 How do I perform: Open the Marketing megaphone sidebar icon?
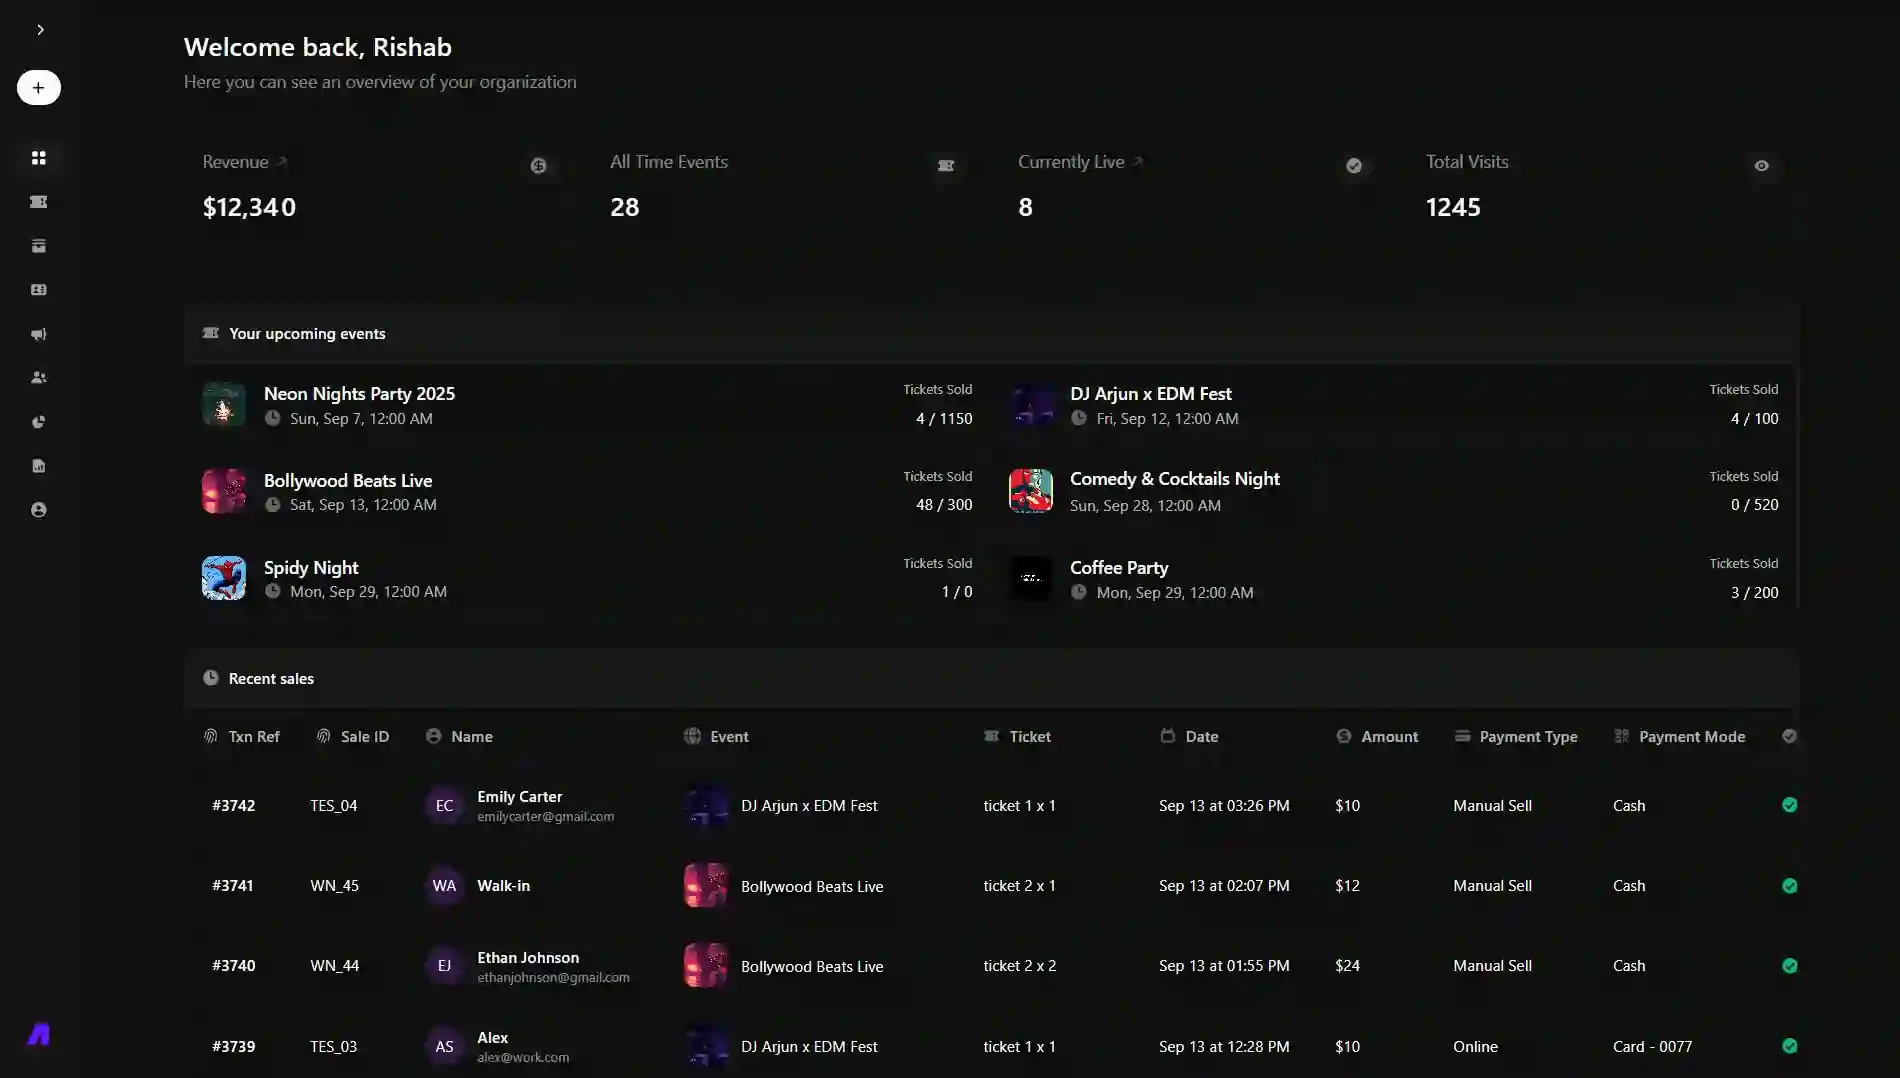(x=39, y=334)
